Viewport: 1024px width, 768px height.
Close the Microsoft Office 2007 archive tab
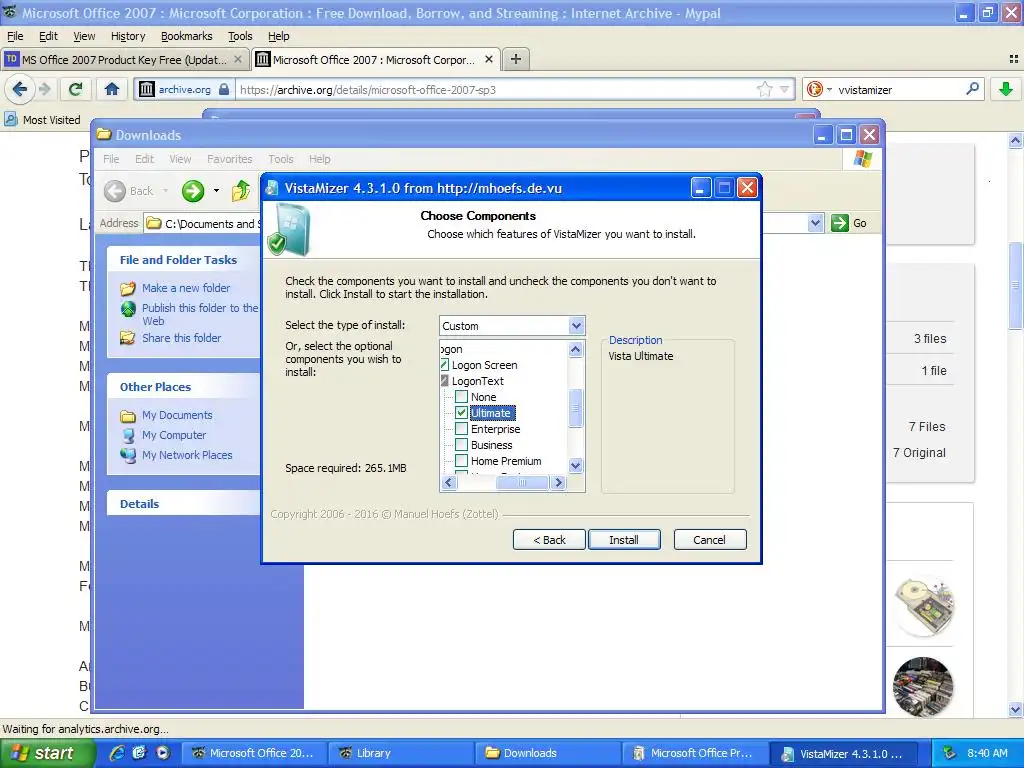coord(488,59)
